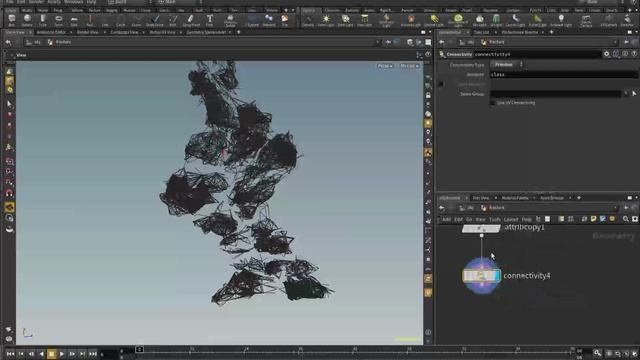Click the connectivity4 node name field
The height and width of the screenshot is (360, 640).
coord(537,54)
